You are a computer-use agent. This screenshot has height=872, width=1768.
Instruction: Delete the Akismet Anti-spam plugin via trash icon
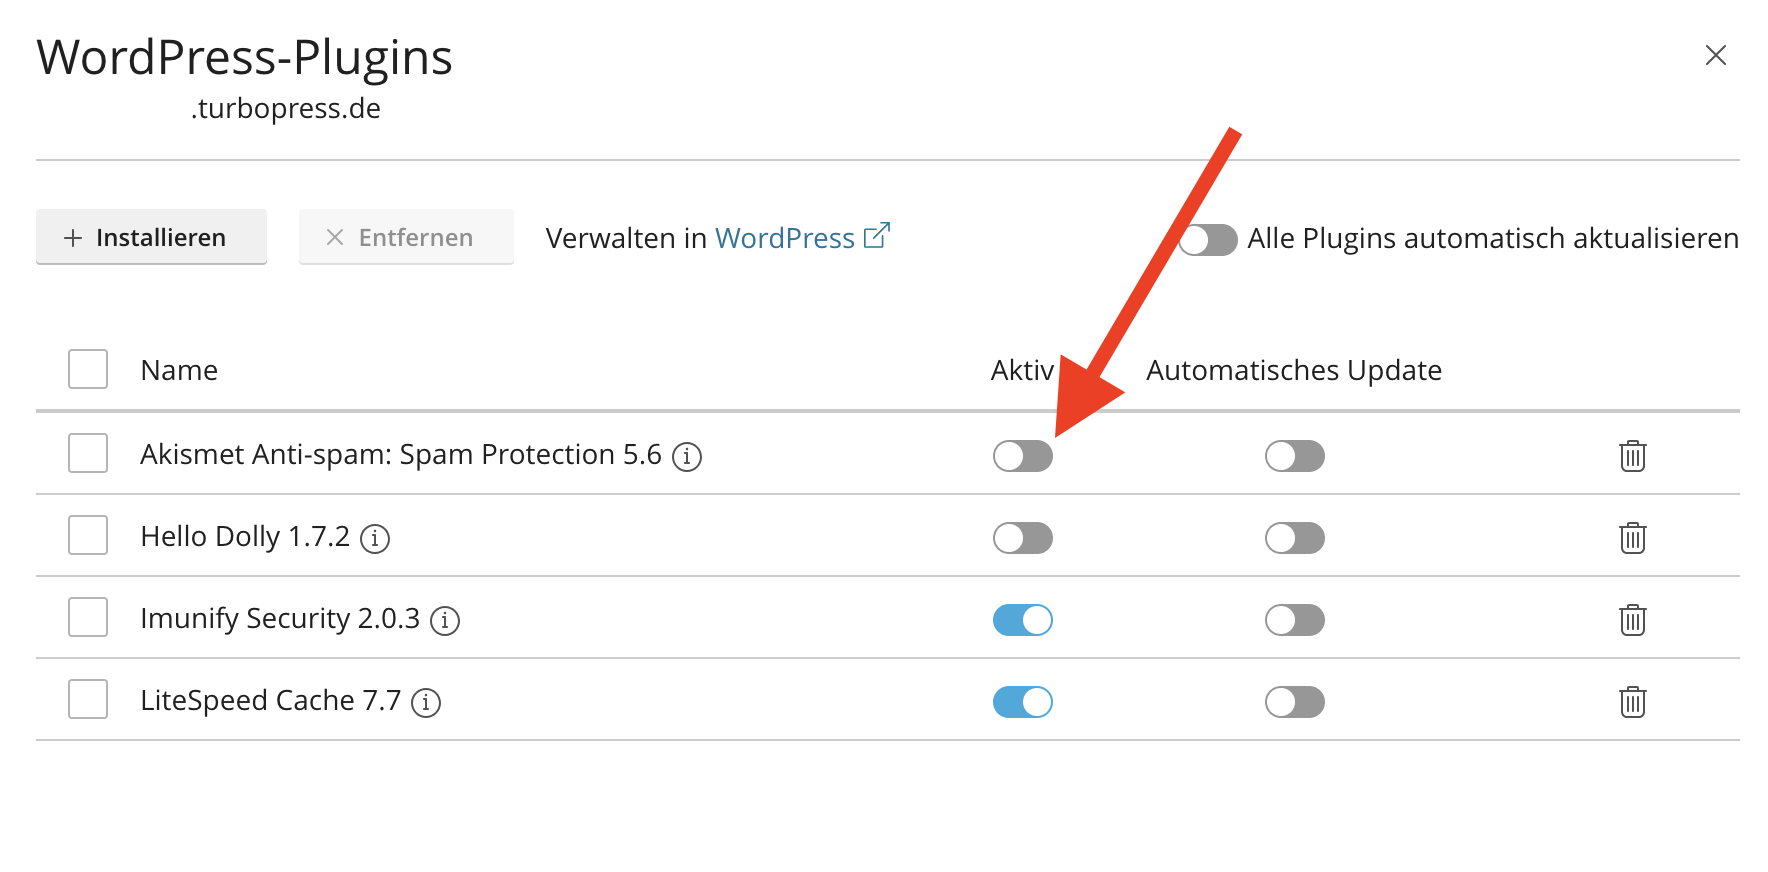pyautogui.click(x=1632, y=456)
